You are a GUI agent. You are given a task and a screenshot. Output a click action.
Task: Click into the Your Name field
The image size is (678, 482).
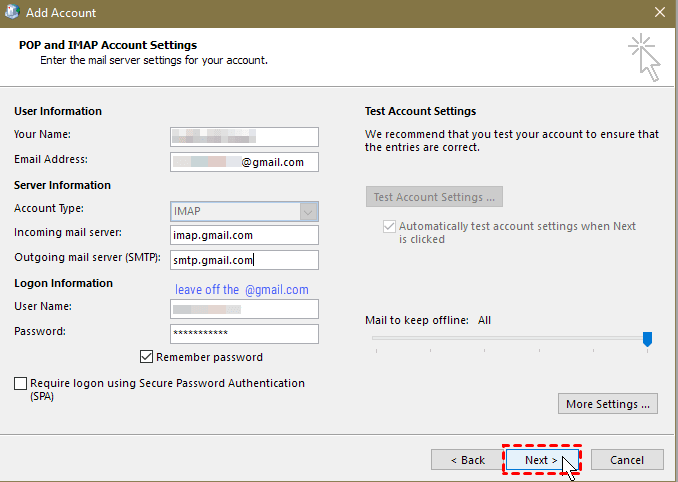tap(244, 137)
